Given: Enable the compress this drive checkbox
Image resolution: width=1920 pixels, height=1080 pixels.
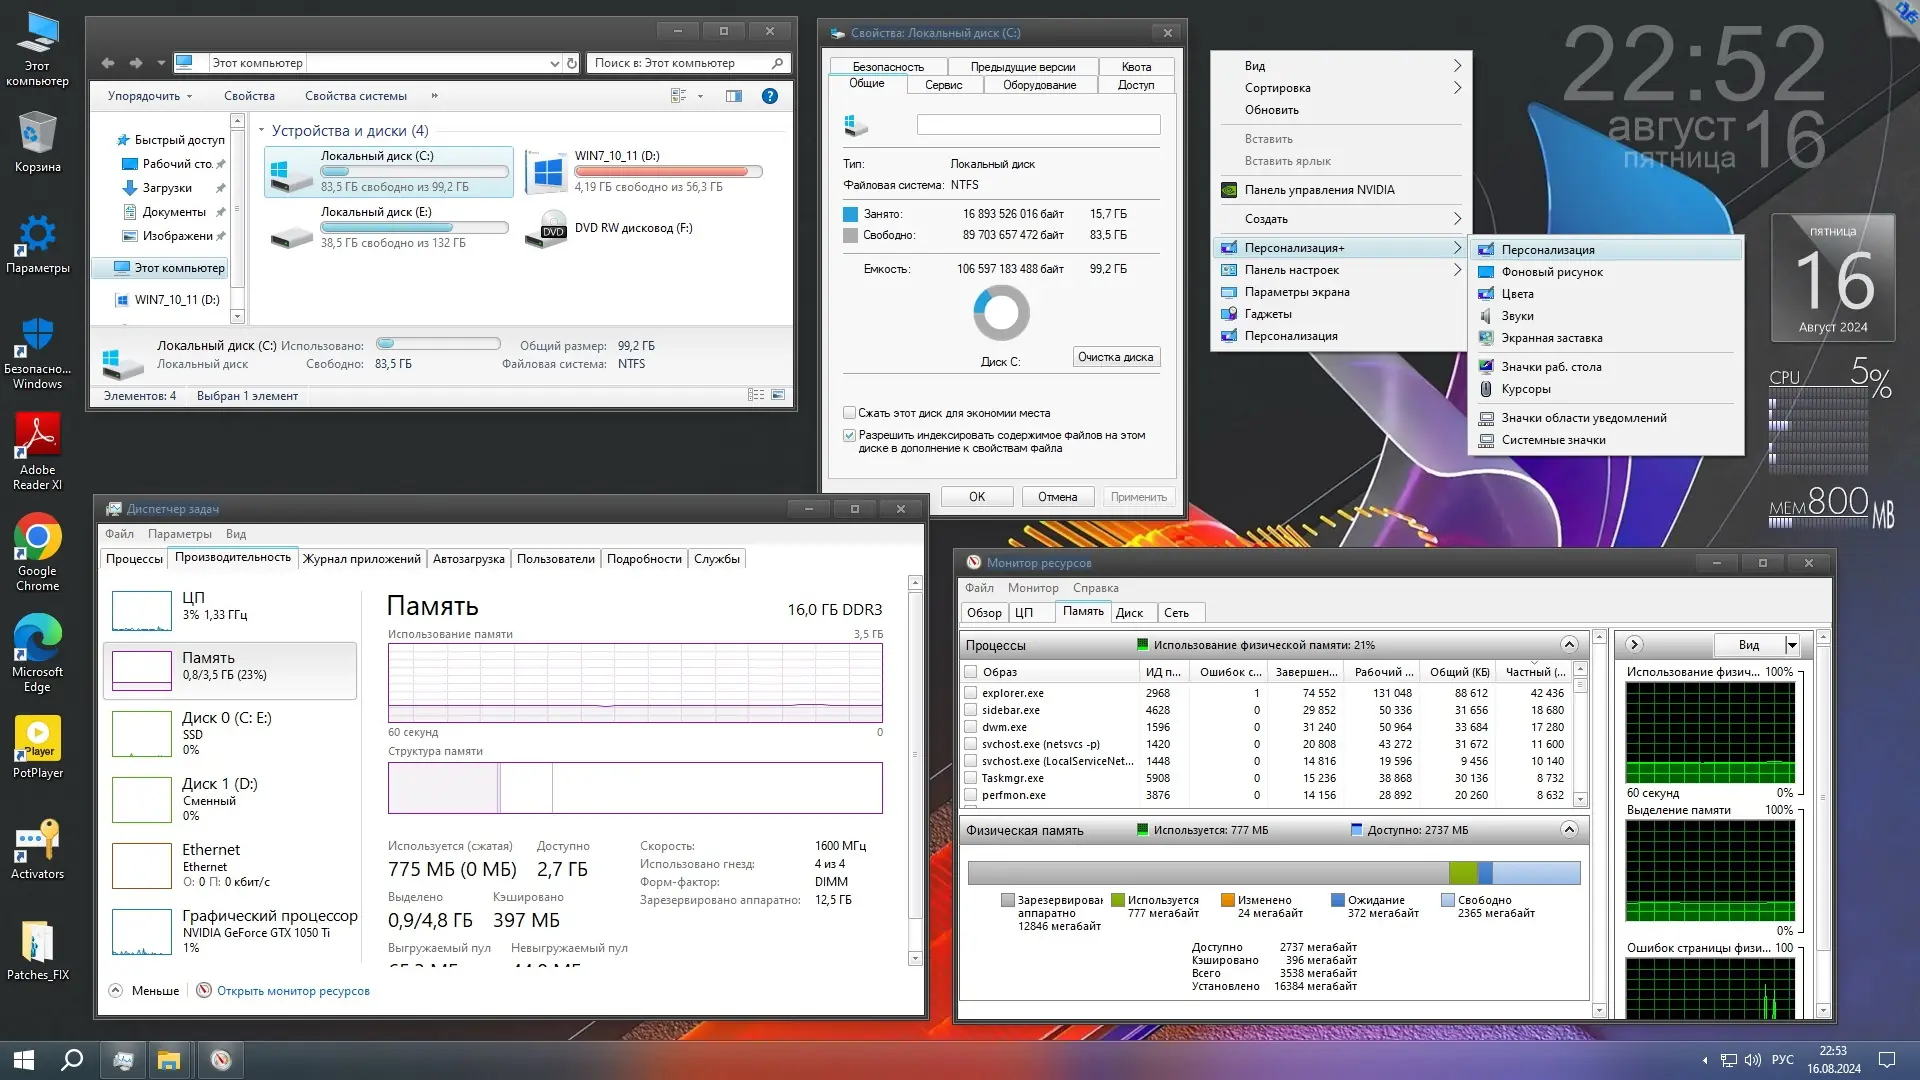Looking at the screenshot, I should 849,413.
